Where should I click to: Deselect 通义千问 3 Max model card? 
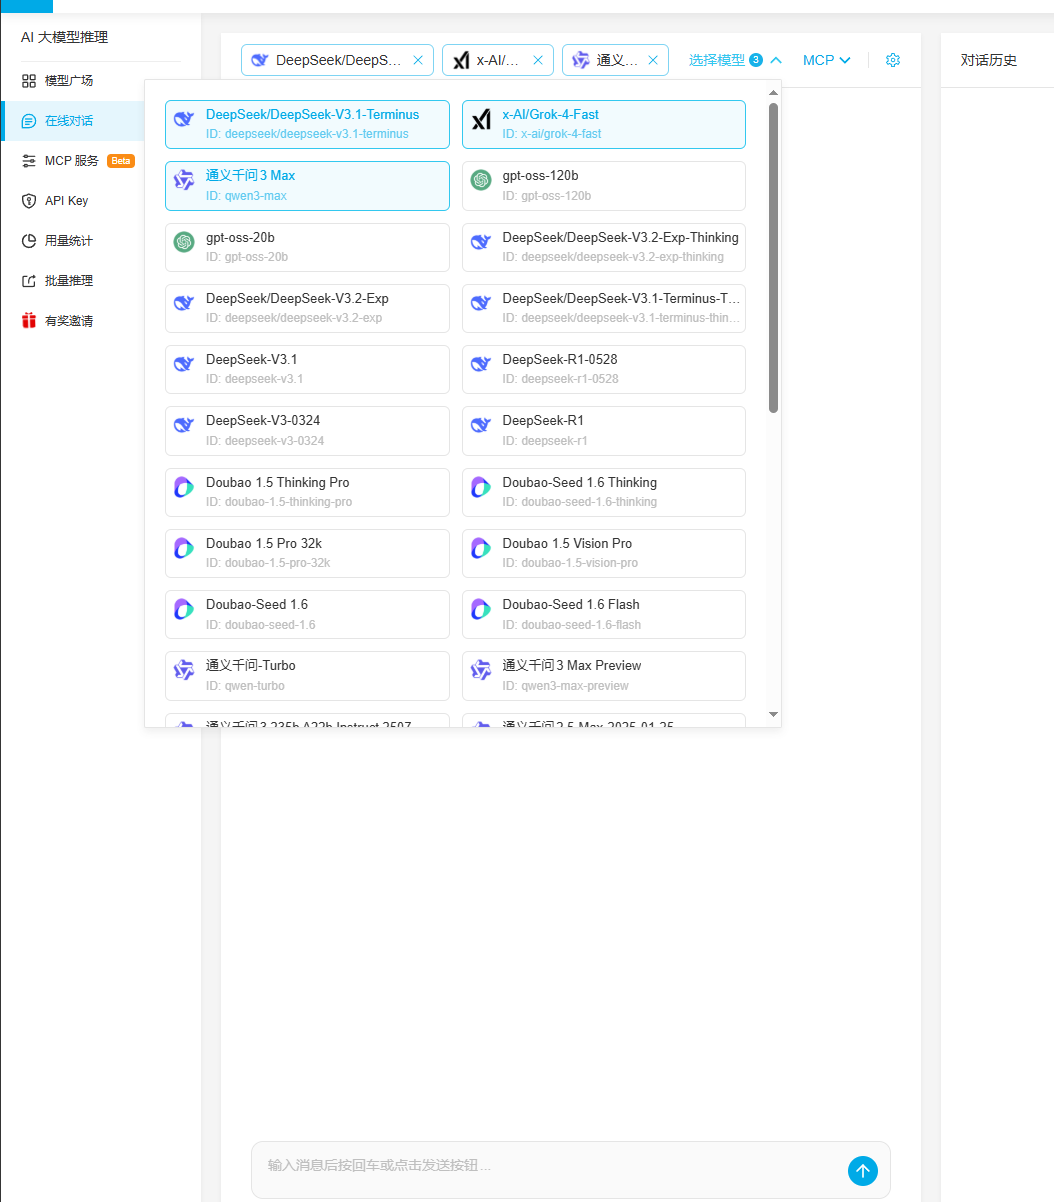(x=307, y=186)
